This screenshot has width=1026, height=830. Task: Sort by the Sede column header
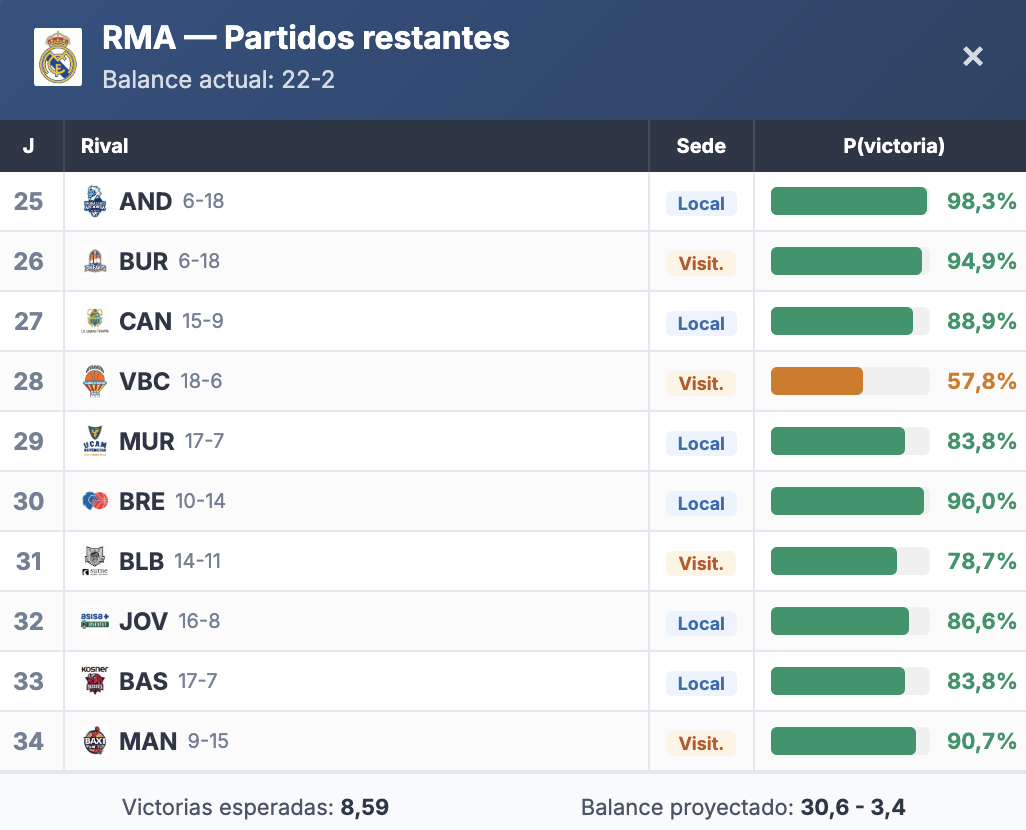(x=701, y=146)
